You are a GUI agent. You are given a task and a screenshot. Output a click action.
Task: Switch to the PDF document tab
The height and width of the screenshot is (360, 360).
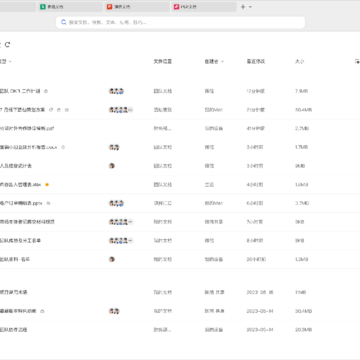tap(204, 7)
